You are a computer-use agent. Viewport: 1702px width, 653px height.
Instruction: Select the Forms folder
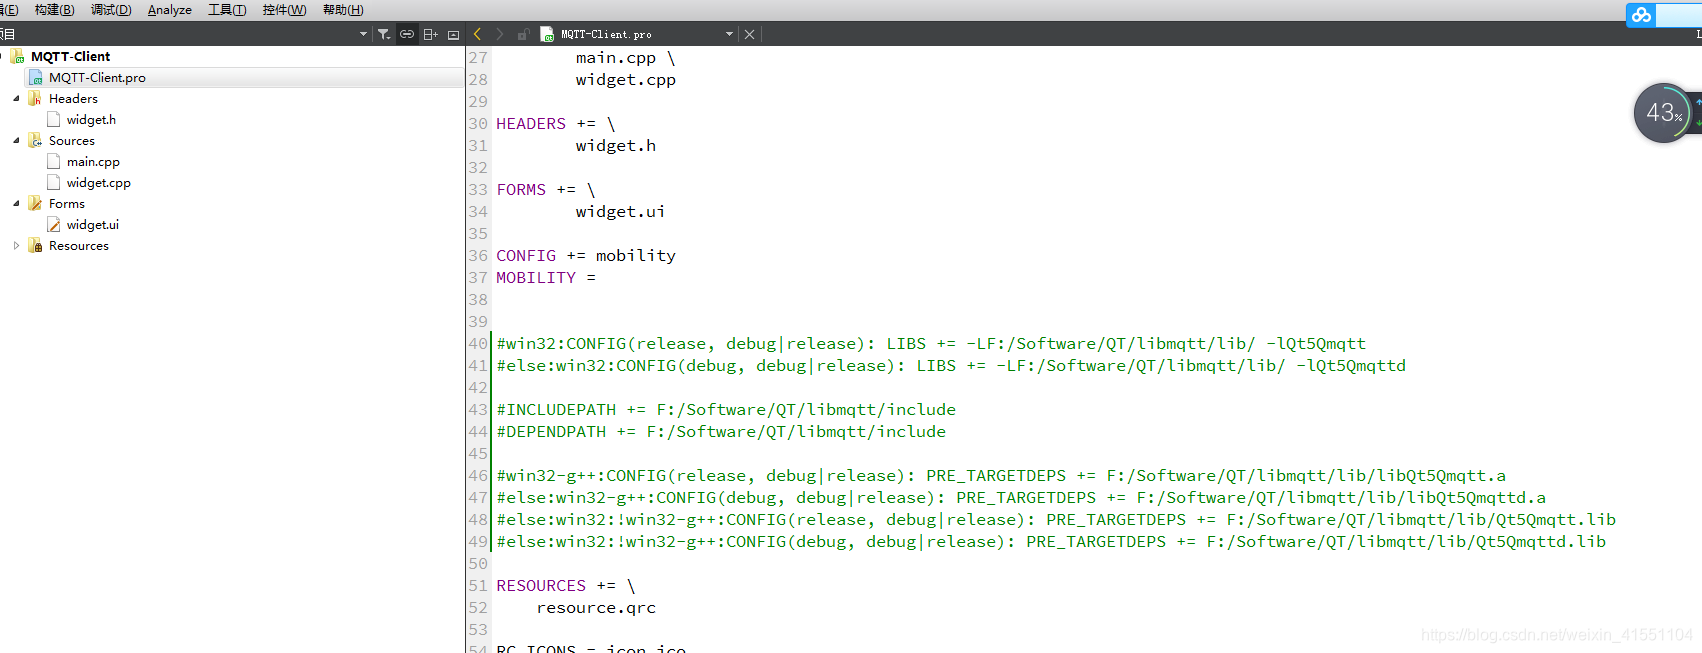pos(67,204)
